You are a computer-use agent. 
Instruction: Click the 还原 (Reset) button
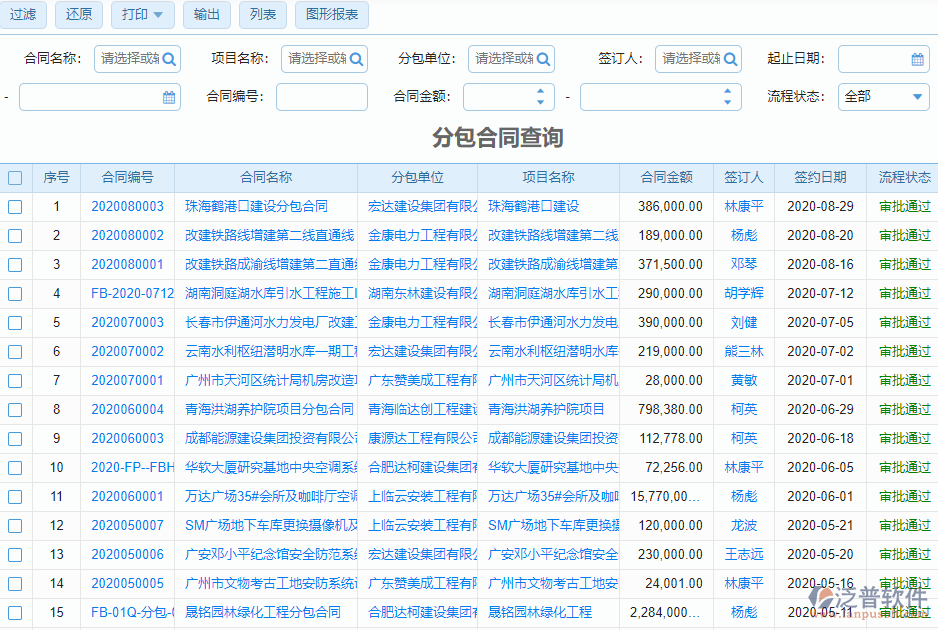(78, 15)
